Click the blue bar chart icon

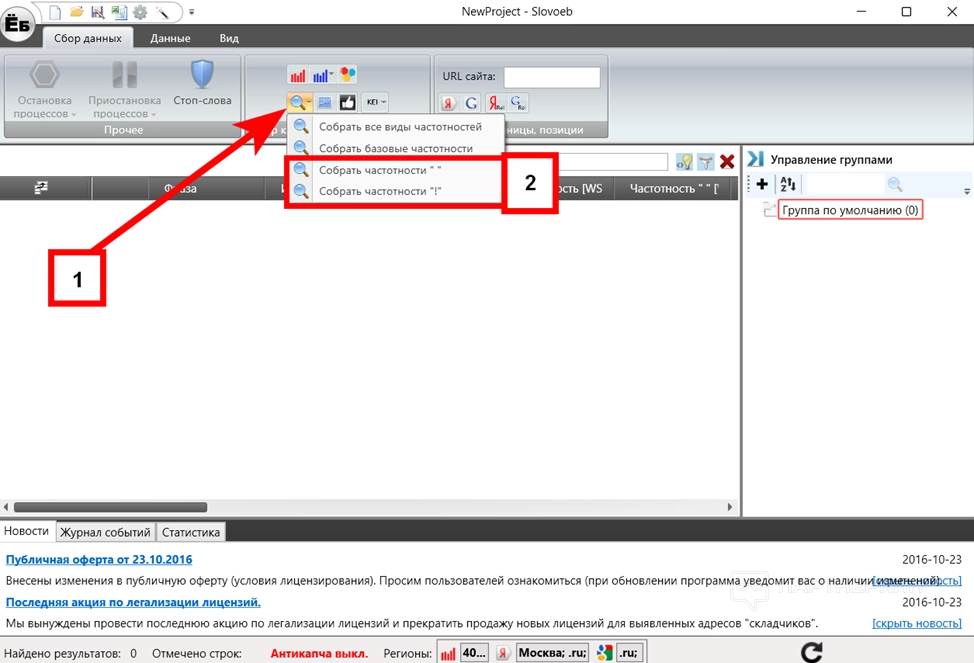click(320, 75)
